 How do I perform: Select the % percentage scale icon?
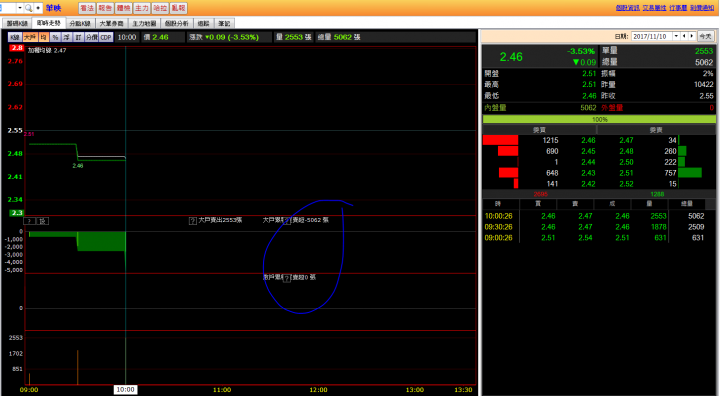click(x=55, y=37)
